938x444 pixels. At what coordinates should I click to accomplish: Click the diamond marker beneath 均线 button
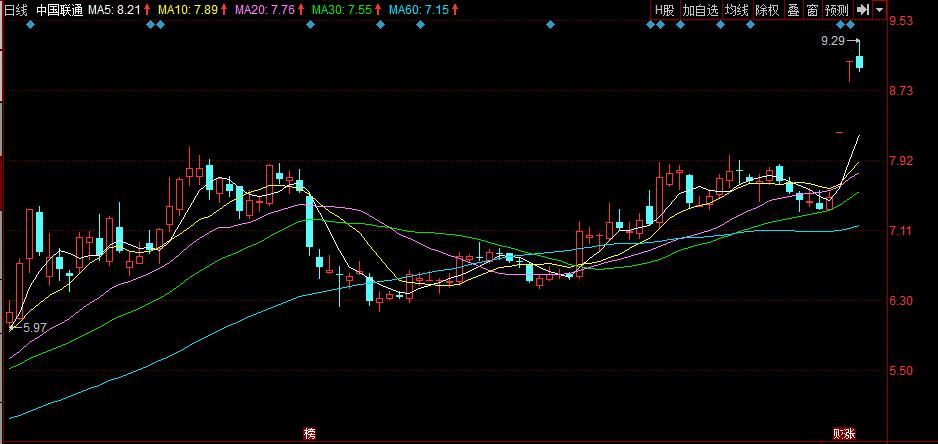tap(720, 25)
